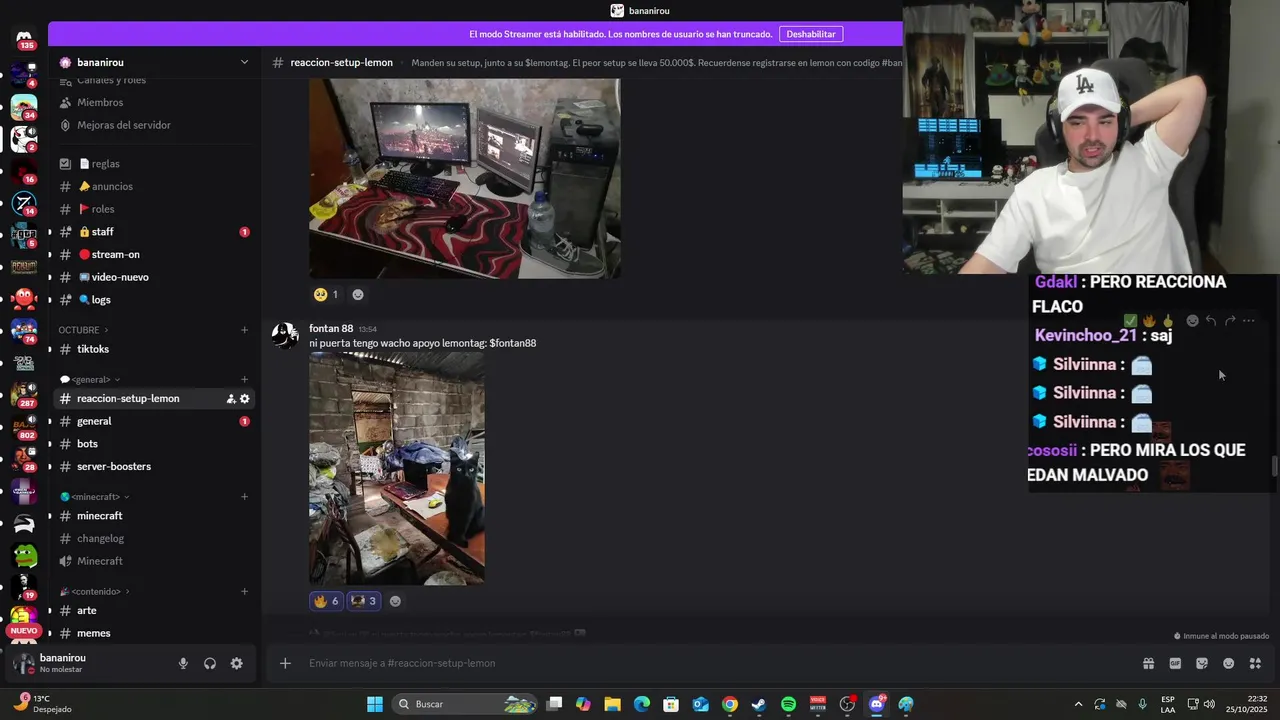Open Discord direct messages home icon

coord(24,40)
